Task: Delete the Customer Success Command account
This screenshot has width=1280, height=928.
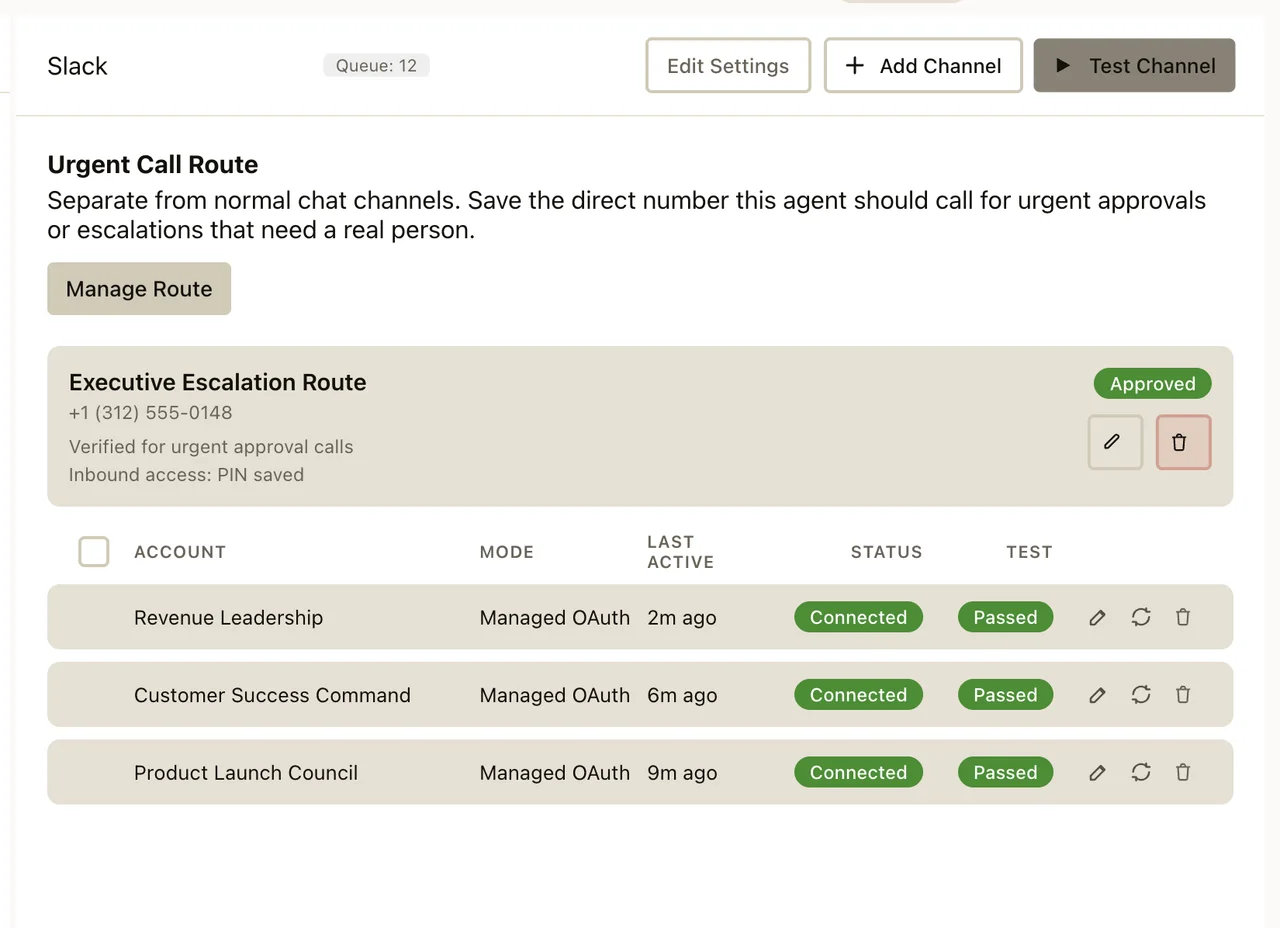Action: 1183,695
